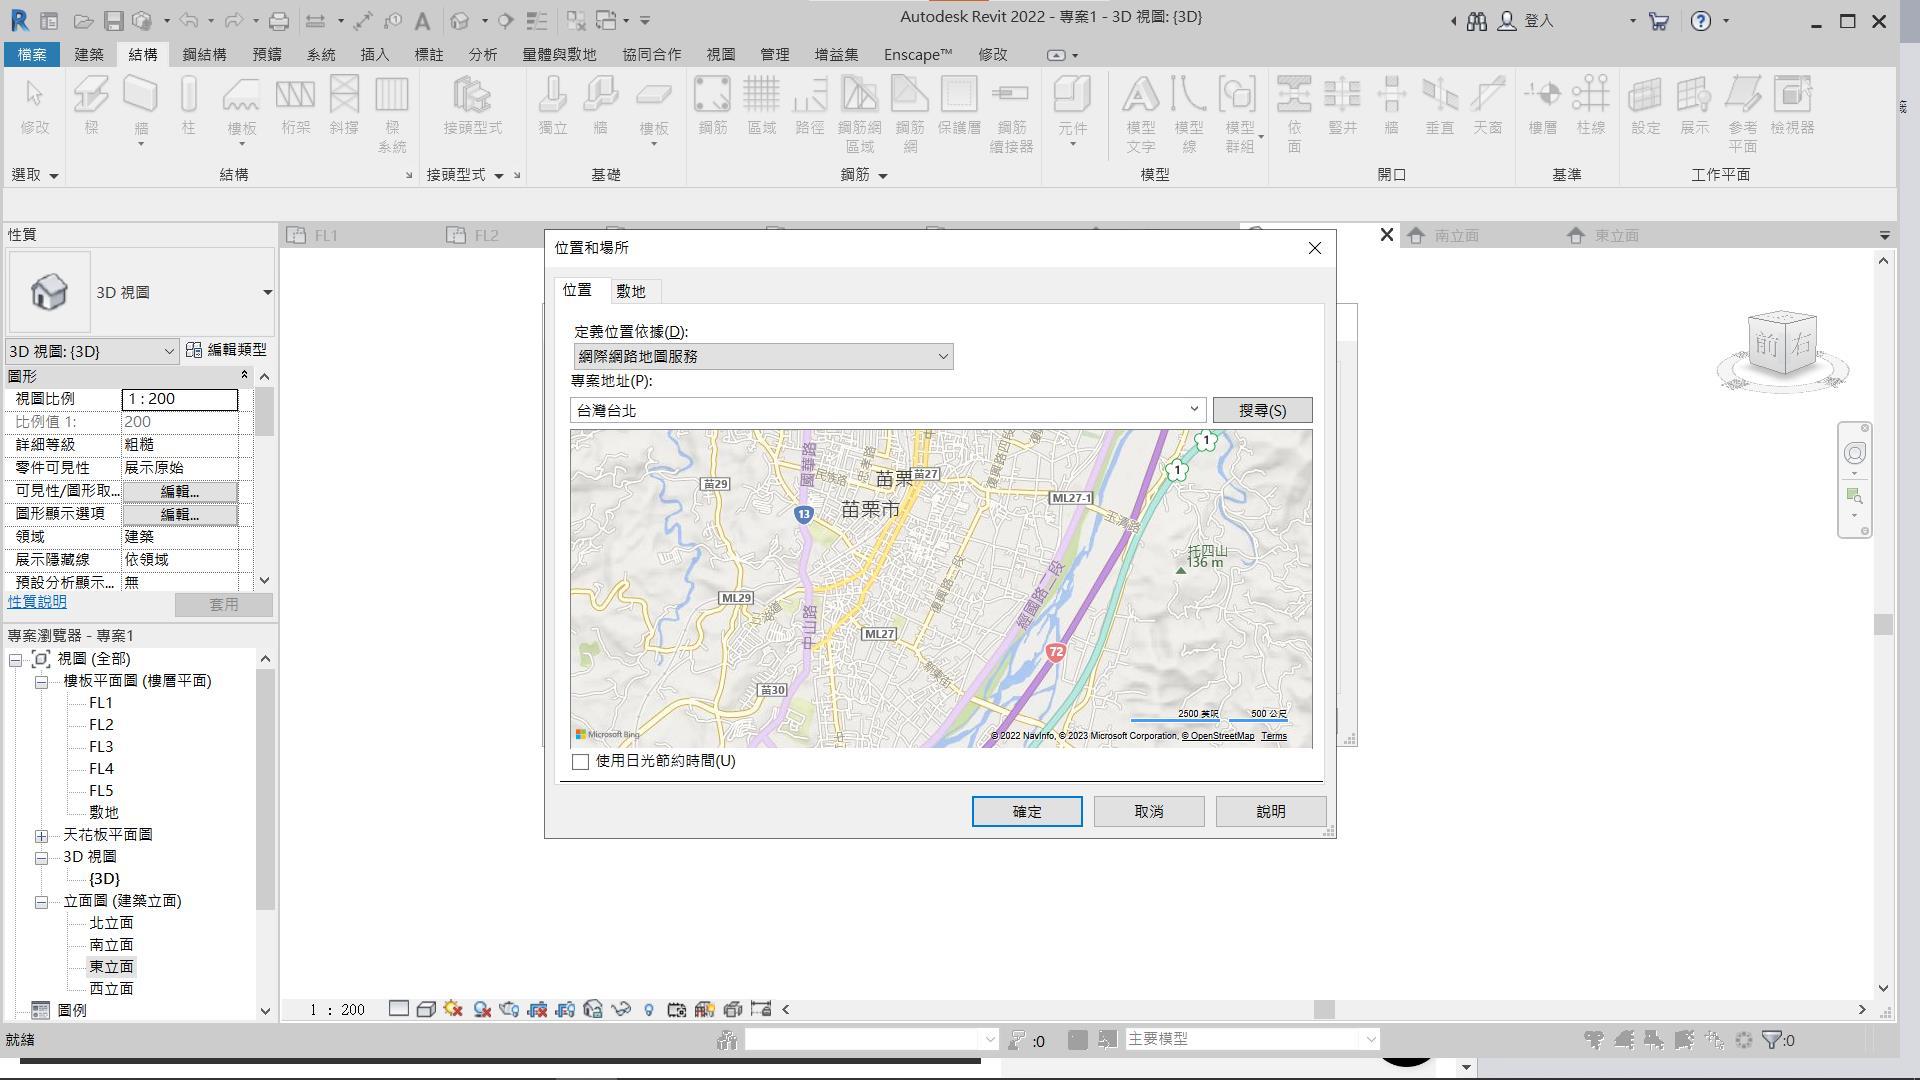Select the 保護層 (Cover) tool

pyautogui.click(x=958, y=106)
